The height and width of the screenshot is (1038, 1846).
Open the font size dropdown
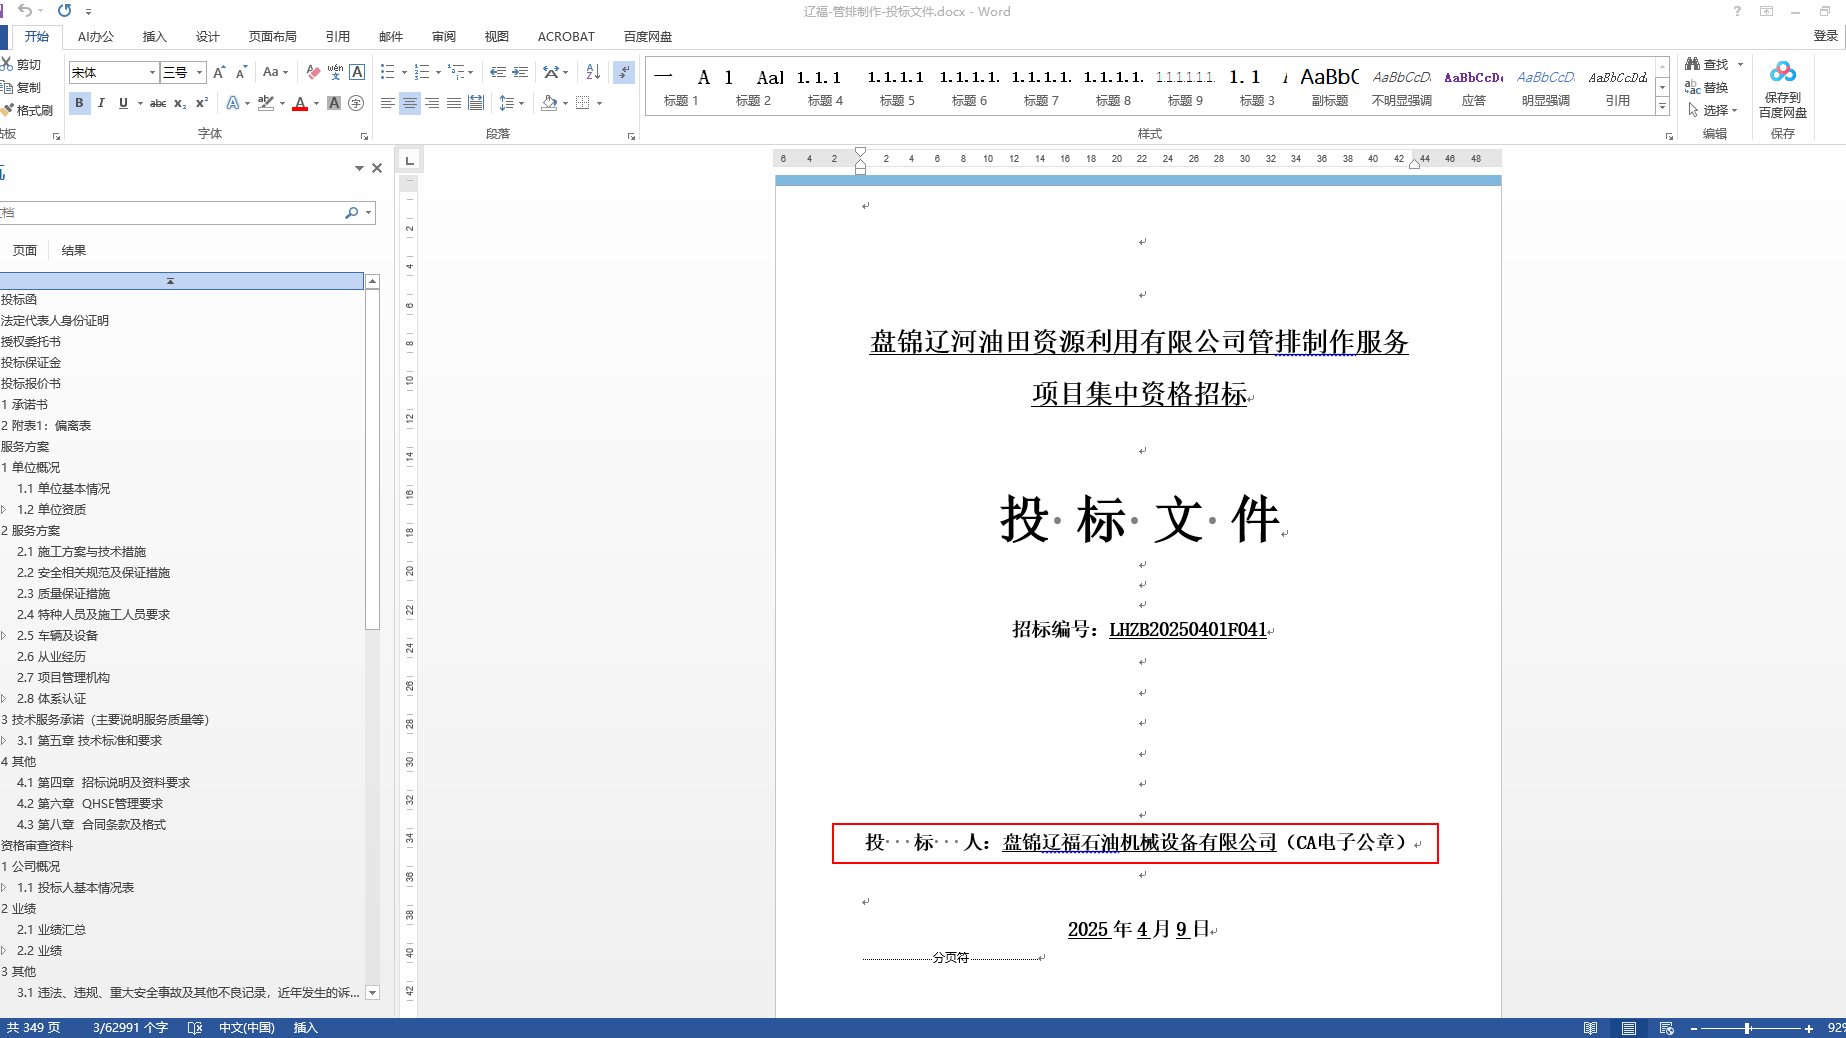200,72
